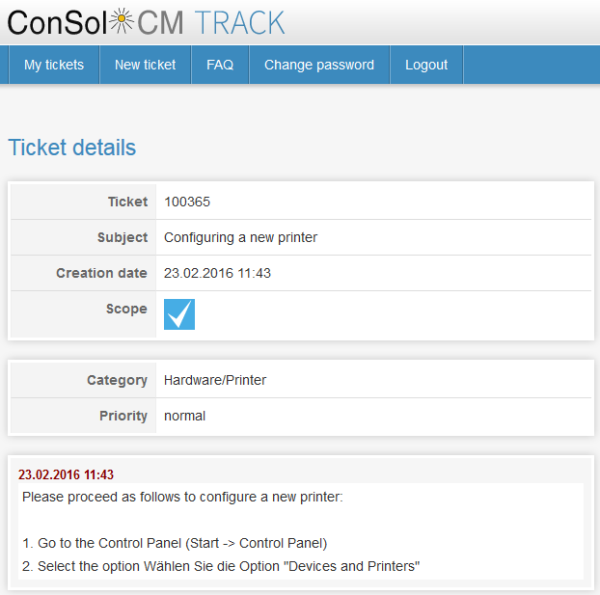Click the ConSol CM Track logo
The height and width of the screenshot is (595, 600).
(x=146, y=21)
